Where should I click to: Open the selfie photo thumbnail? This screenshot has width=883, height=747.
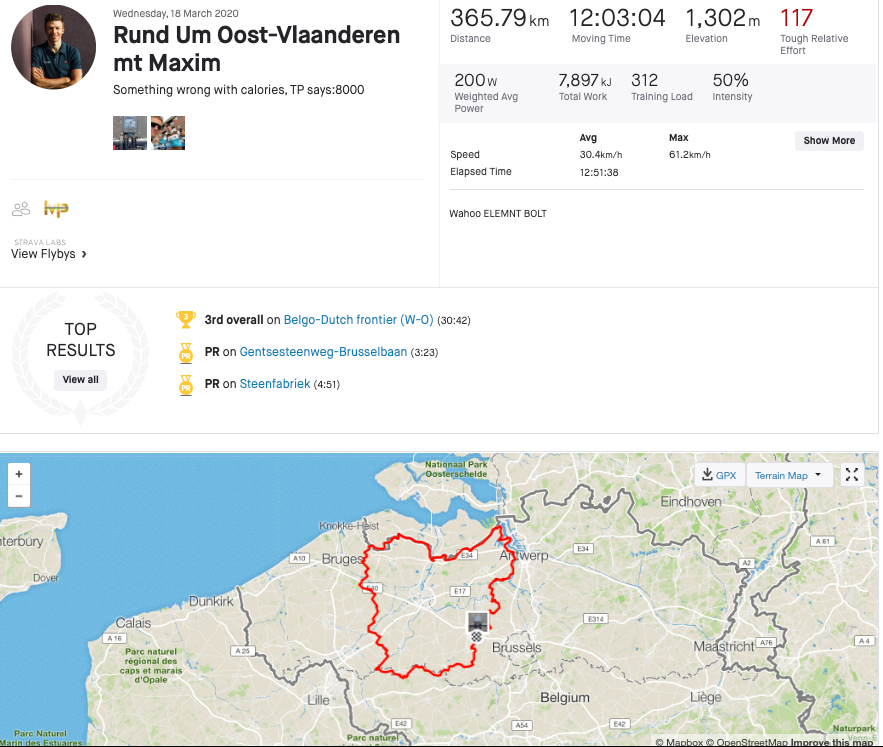168,133
